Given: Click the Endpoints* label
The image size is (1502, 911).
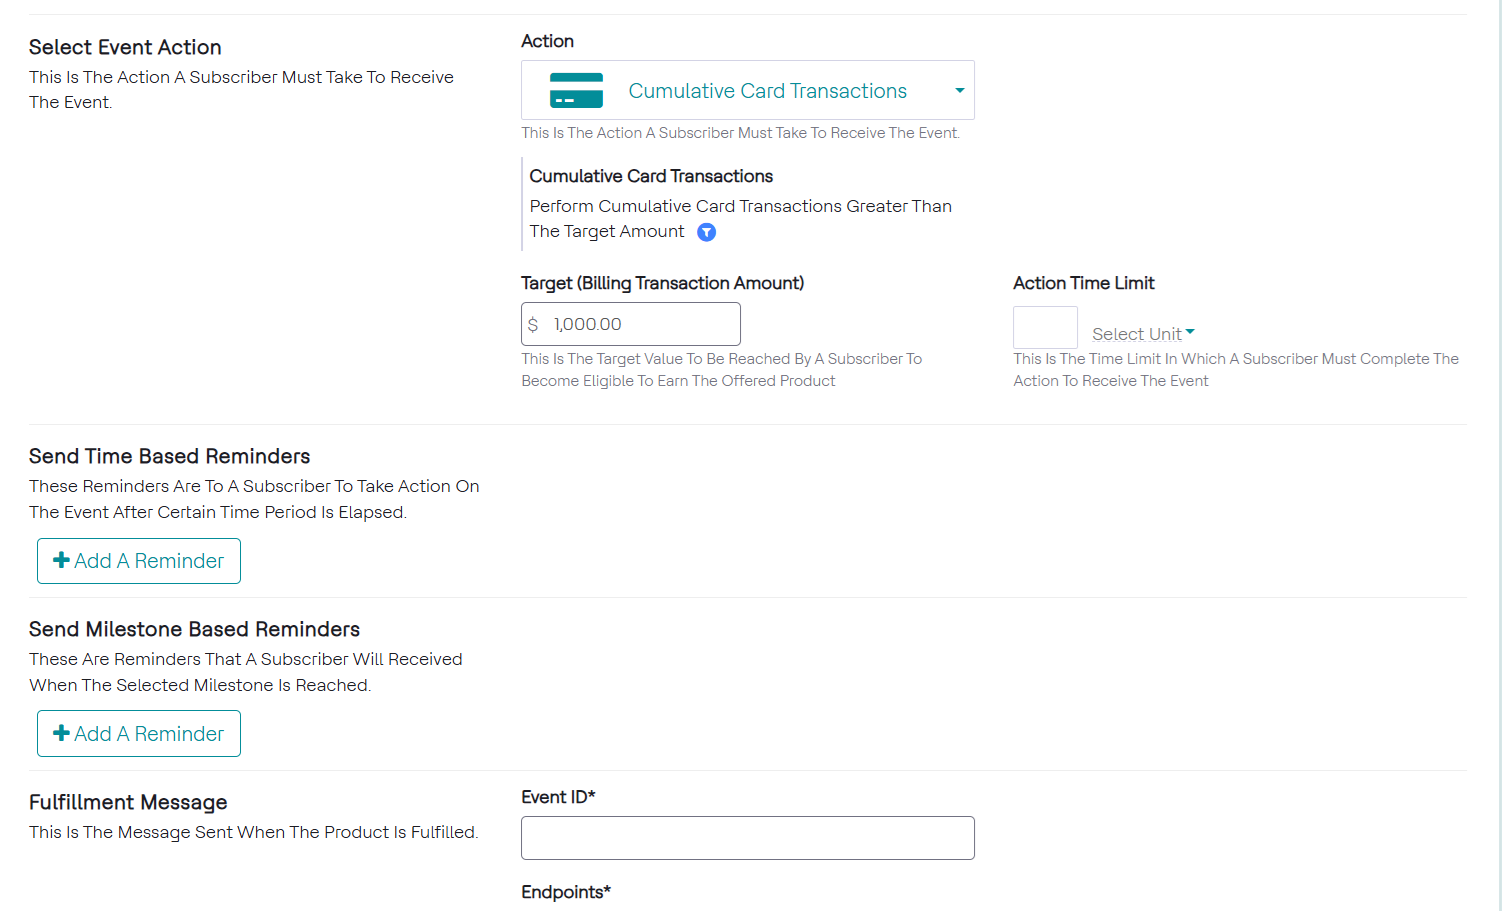Looking at the screenshot, I should point(565,892).
